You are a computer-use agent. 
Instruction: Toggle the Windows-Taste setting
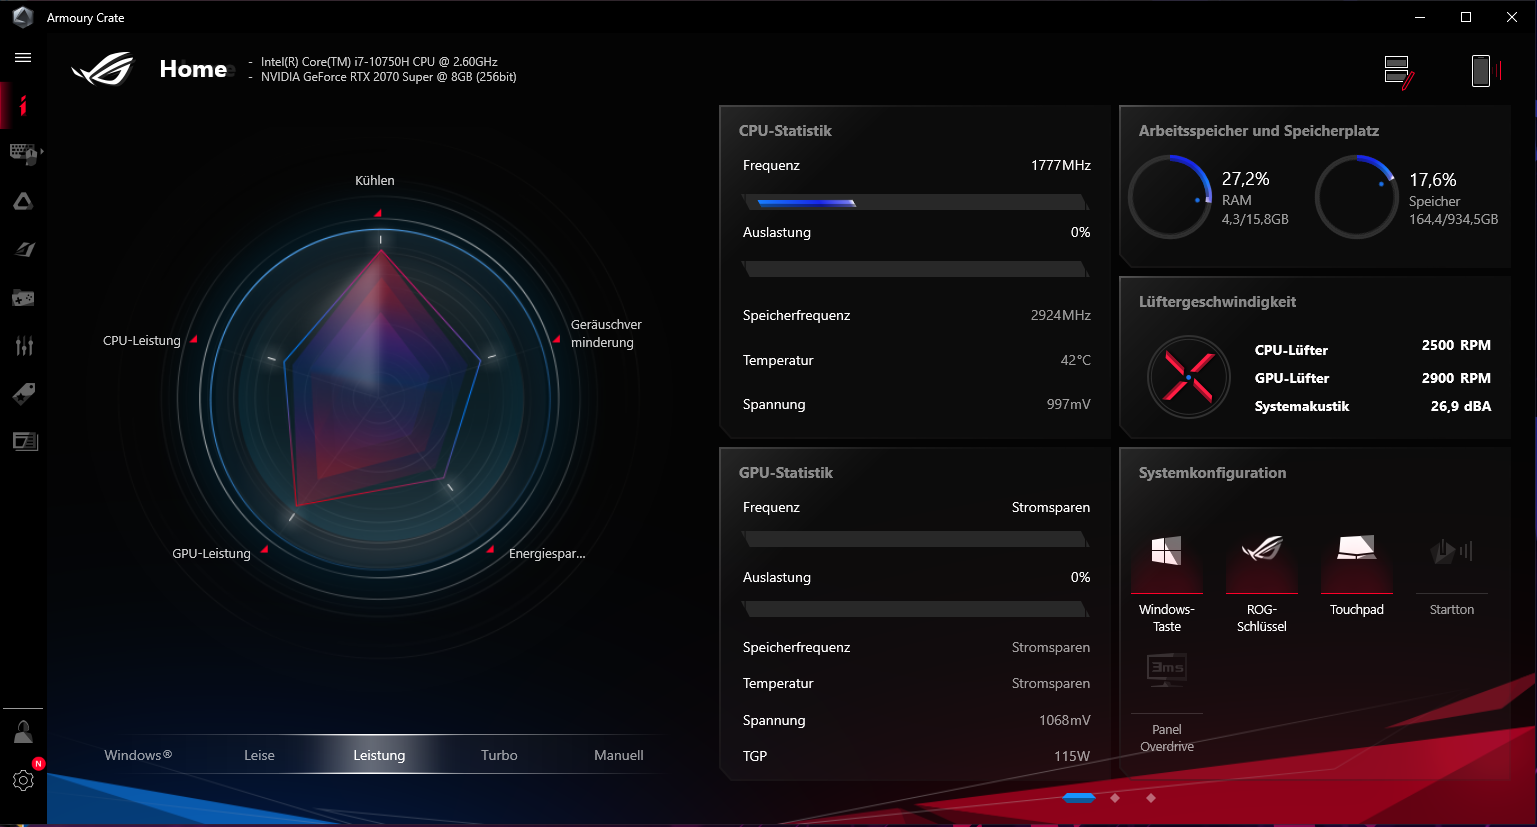pos(1166,585)
